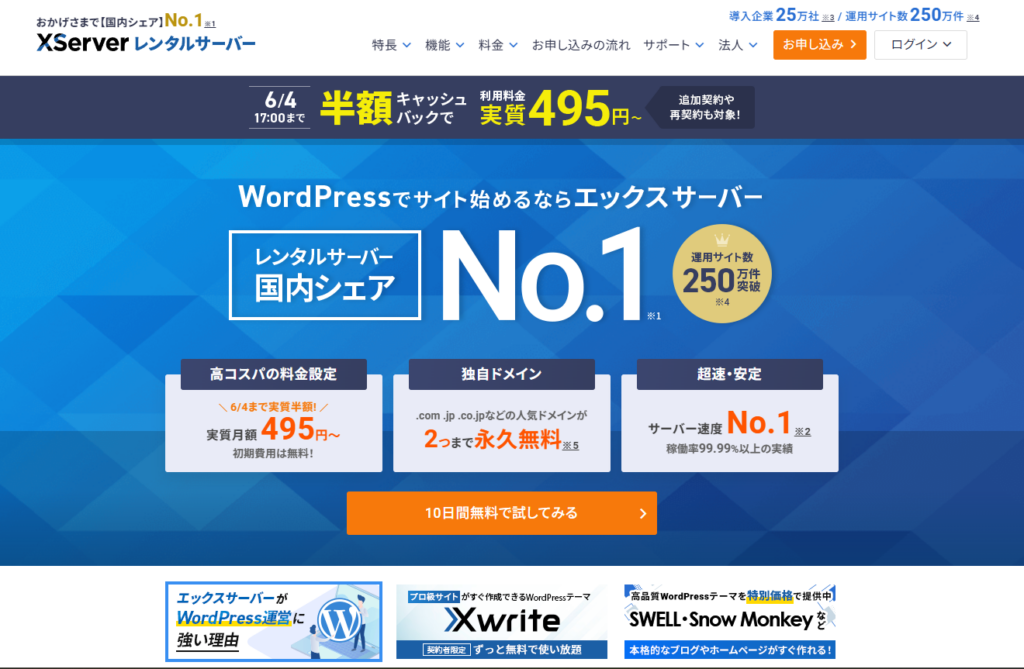
Task: Click the orange お申し込み button
Action: click(820, 44)
